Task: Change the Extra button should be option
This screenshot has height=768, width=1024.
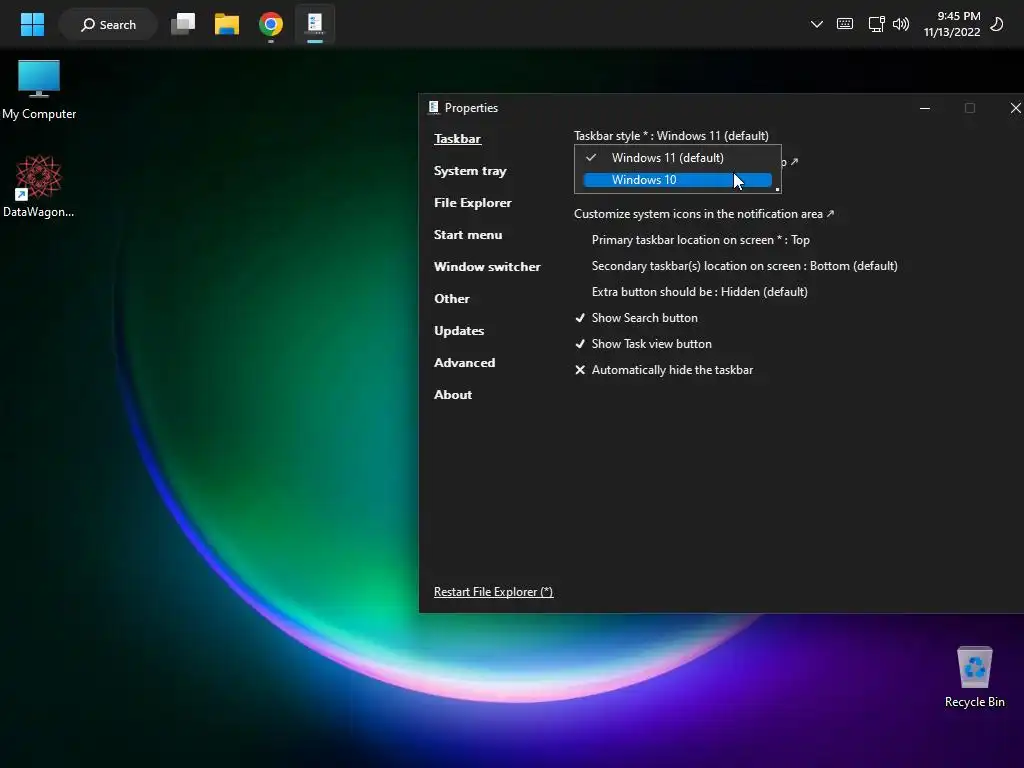Action: point(699,292)
